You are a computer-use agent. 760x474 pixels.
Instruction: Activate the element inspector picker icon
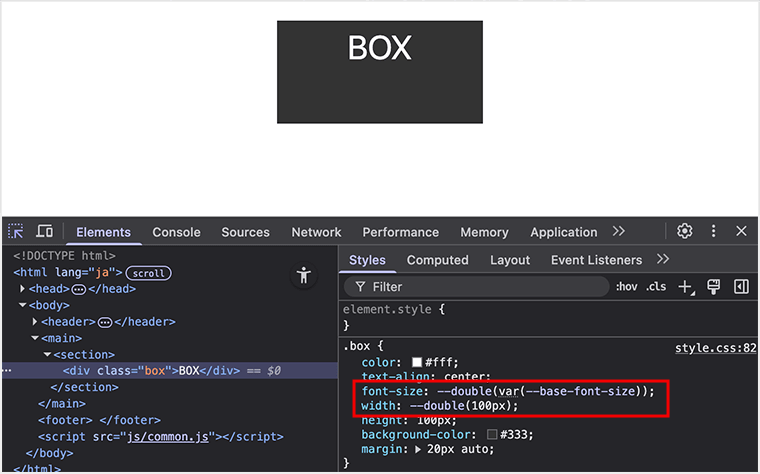(x=16, y=231)
